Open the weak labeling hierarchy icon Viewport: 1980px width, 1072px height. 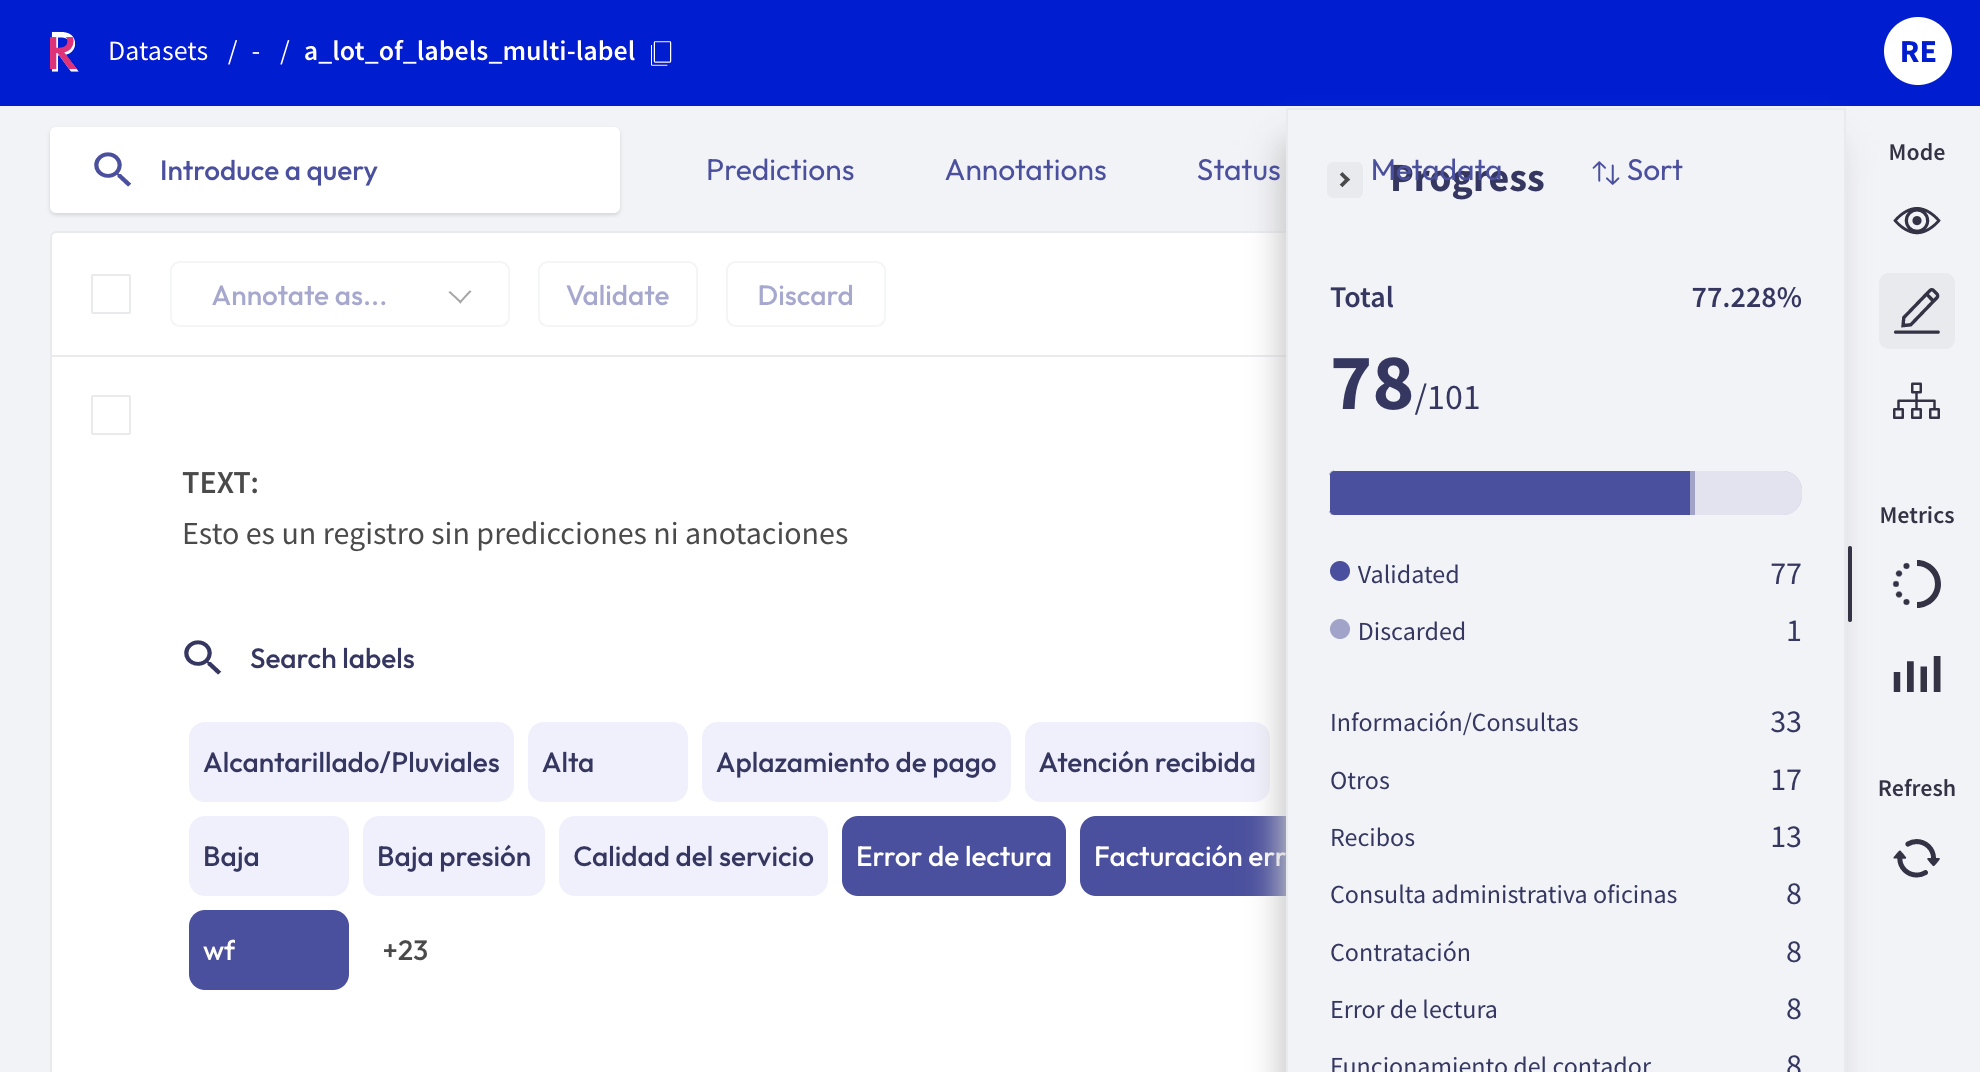1916,403
